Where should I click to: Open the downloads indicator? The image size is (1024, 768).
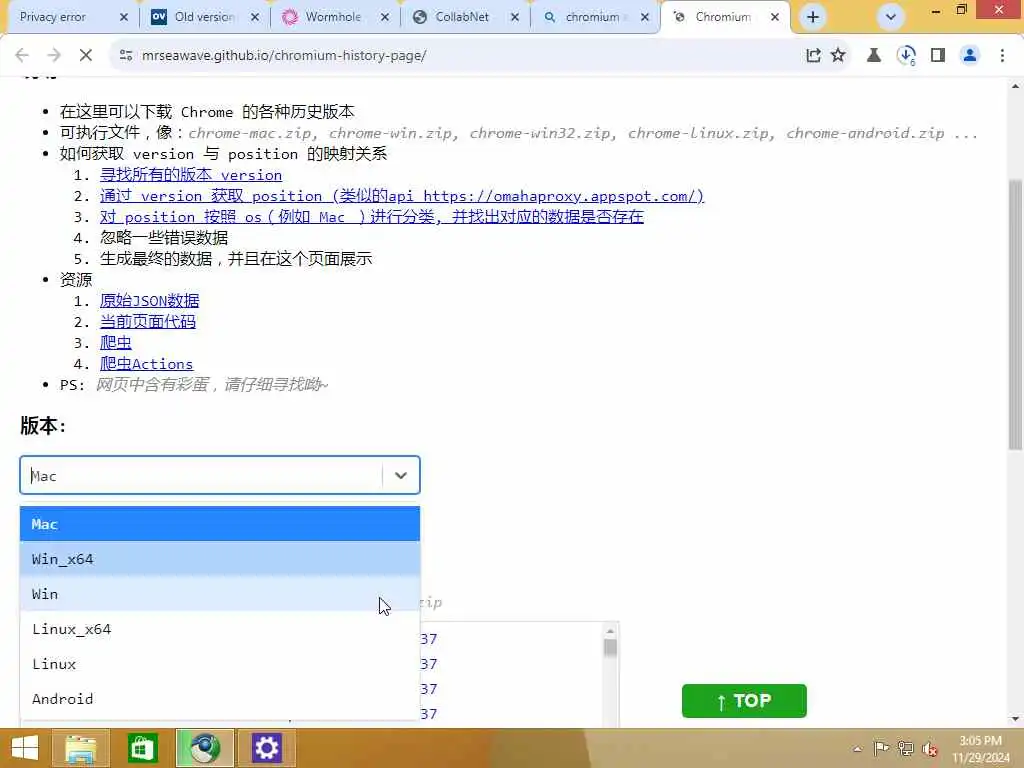tap(906, 56)
